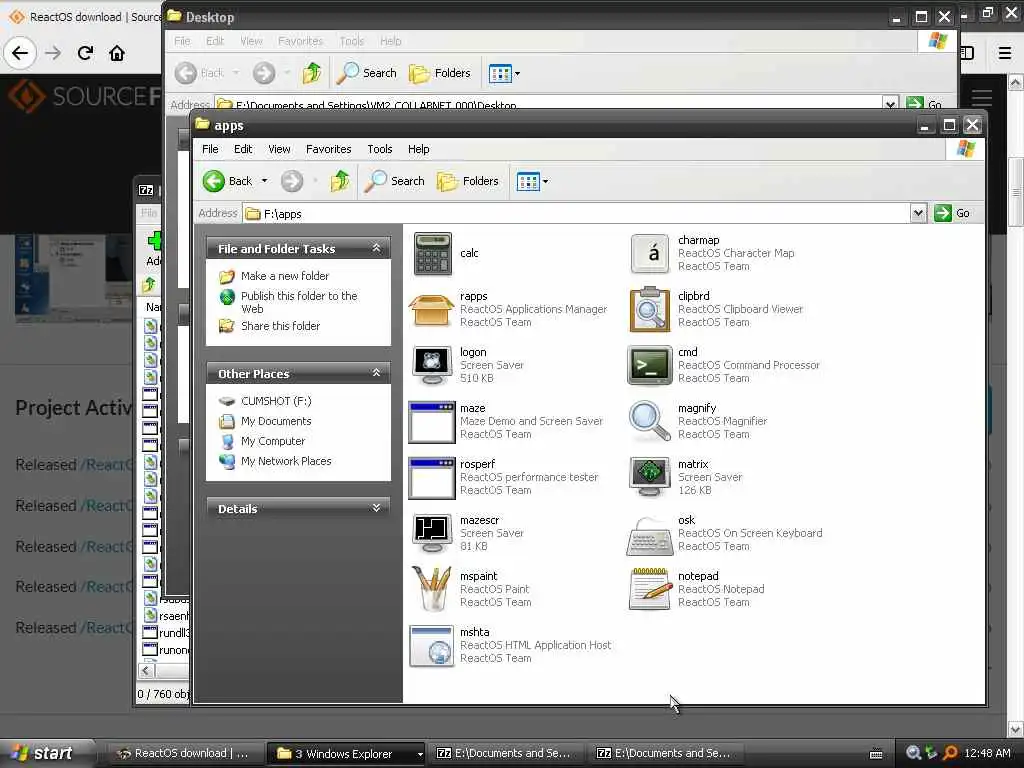This screenshot has height=768, width=1024.
Task: Switch to first 7-Zip E:\Documents taskbar item
Action: point(504,753)
